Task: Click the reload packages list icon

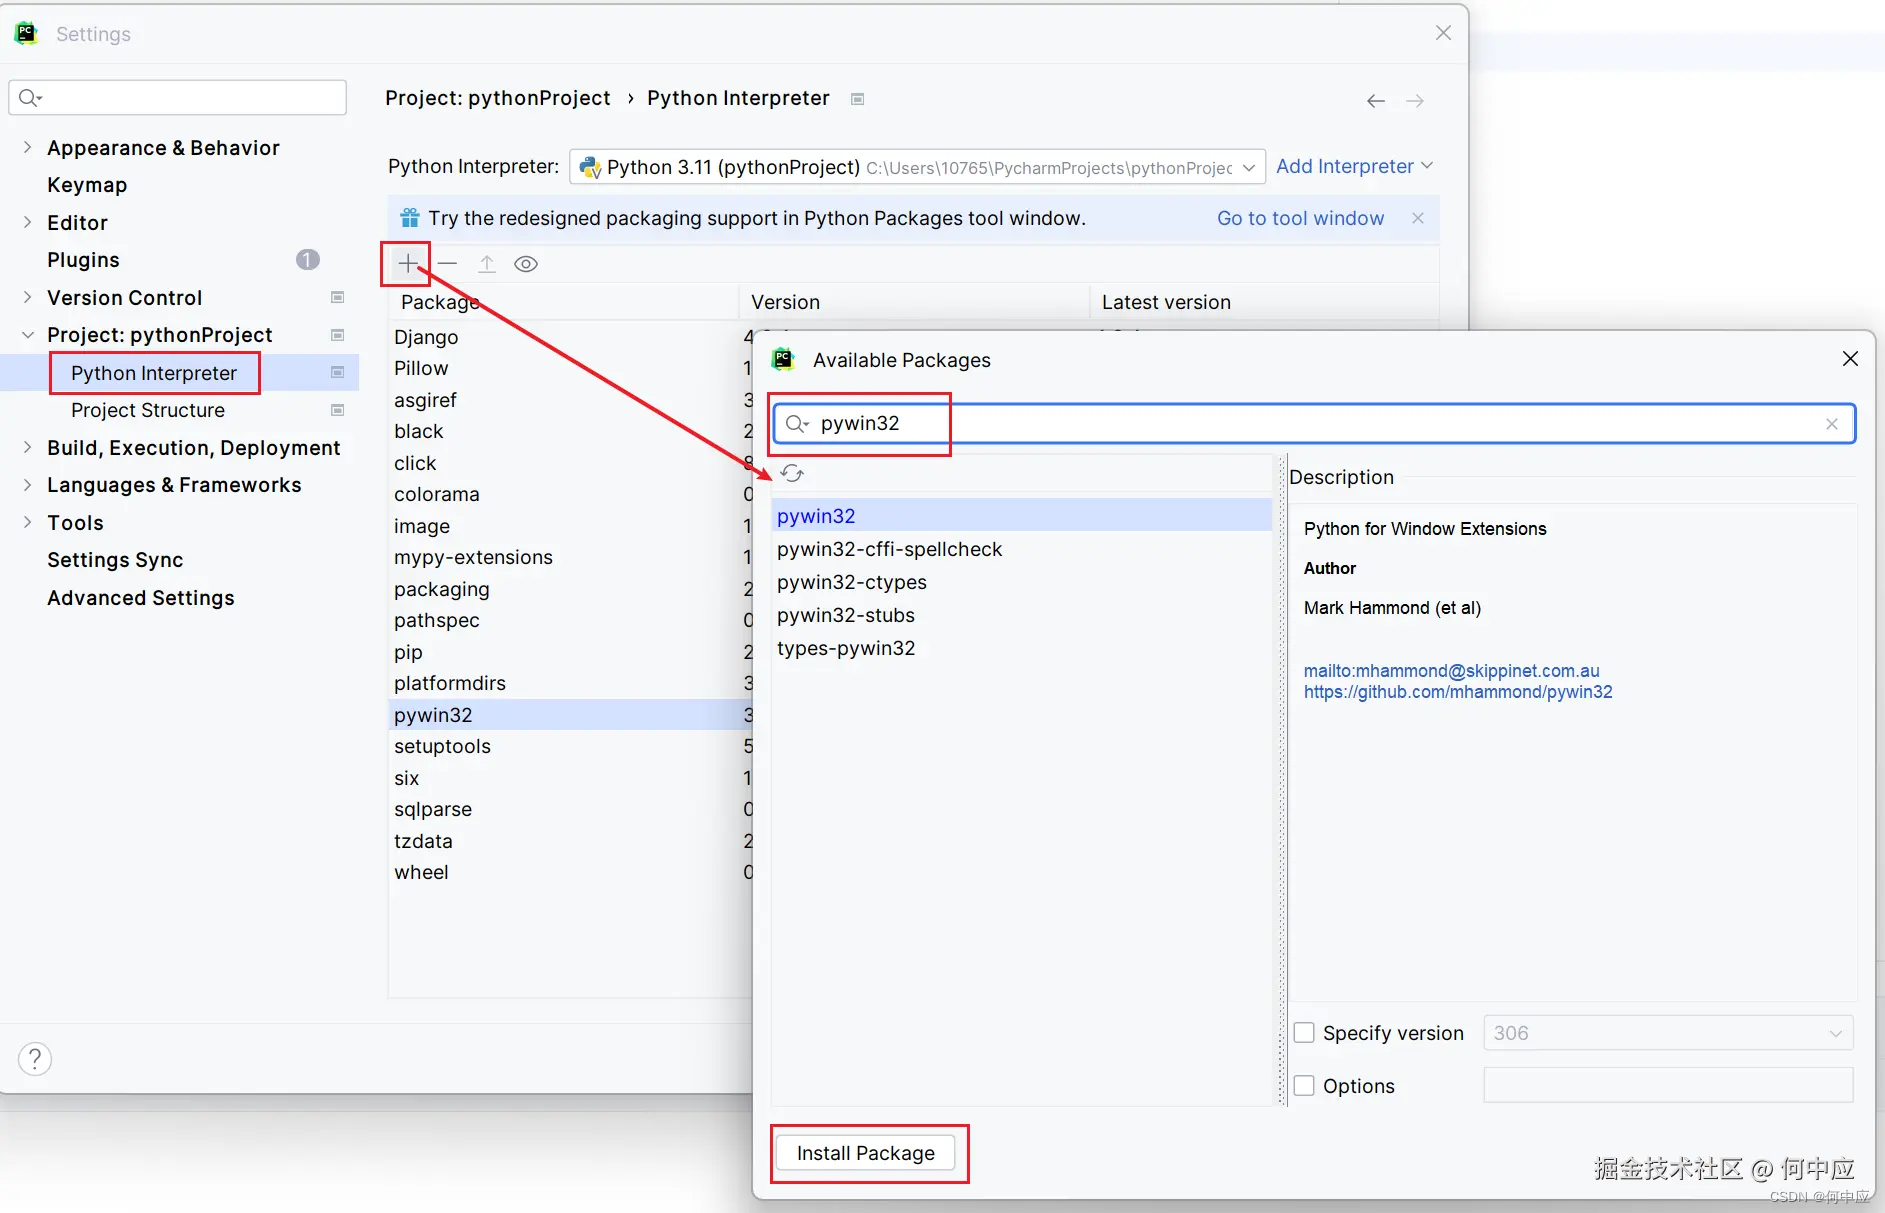Action: [792, 473]
